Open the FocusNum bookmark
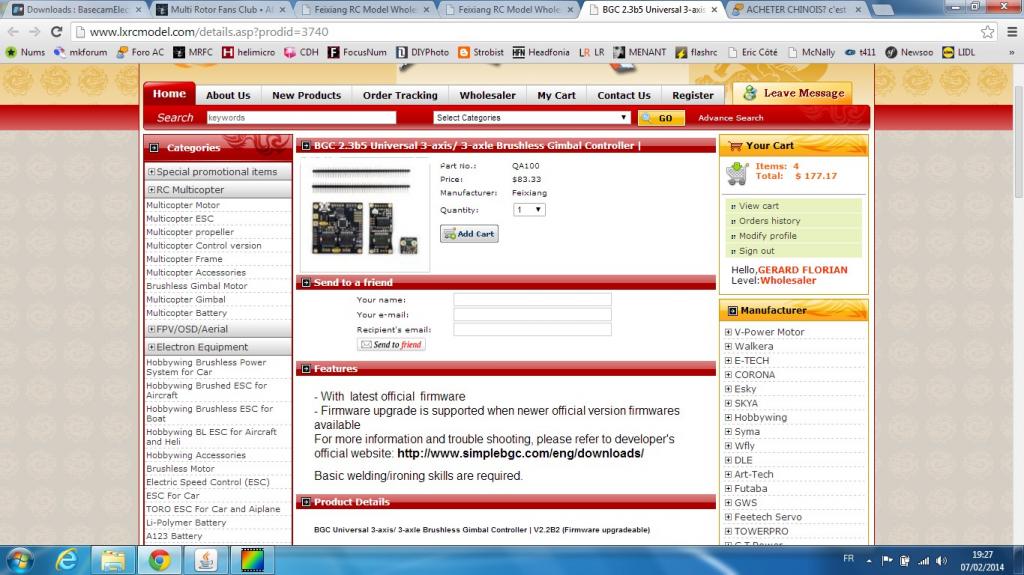 (357, 52)
